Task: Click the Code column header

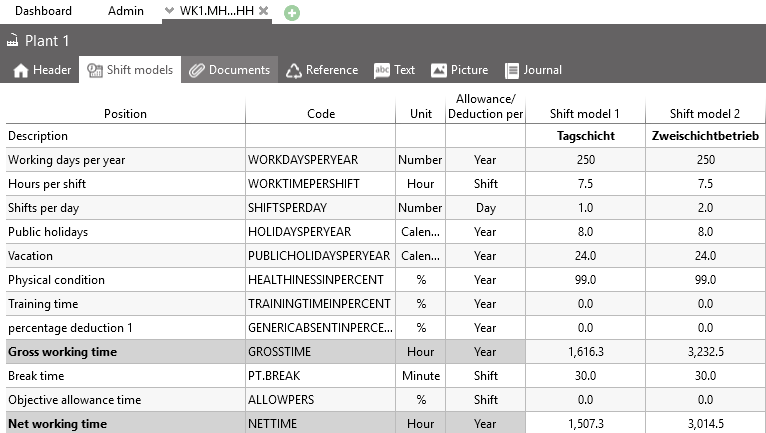Action: pyautogui.click(x=320, y=113)
